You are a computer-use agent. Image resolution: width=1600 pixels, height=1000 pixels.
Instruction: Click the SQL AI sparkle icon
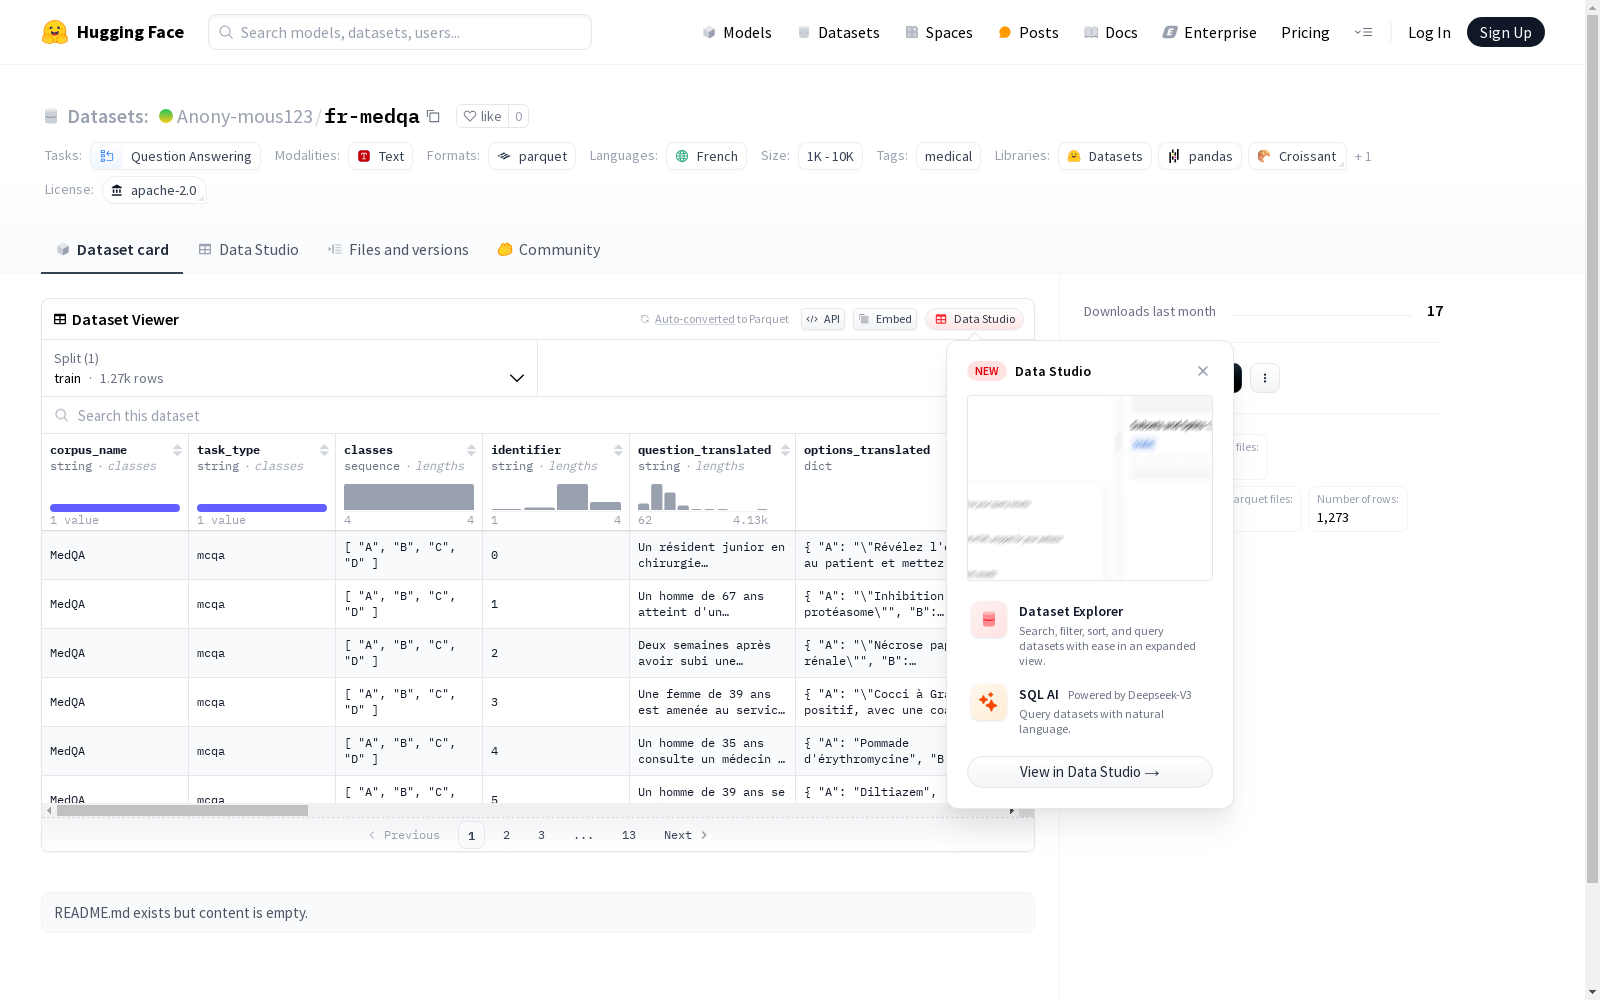click(989, 702)
